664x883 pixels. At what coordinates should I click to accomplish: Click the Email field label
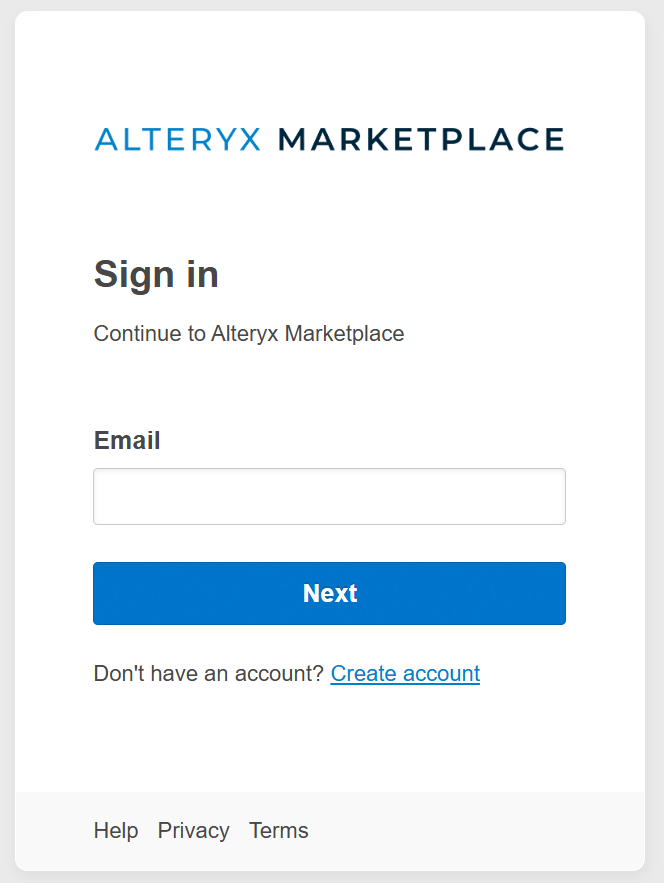point(127,440)
